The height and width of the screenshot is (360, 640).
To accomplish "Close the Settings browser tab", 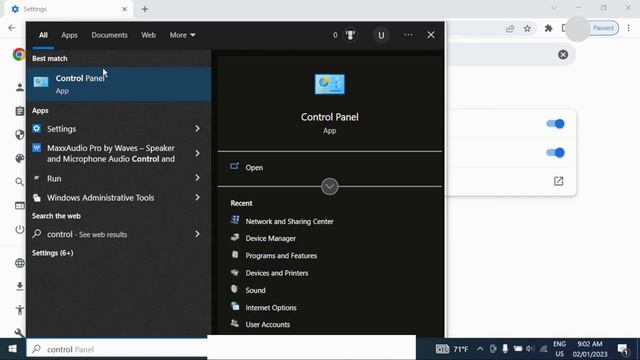I will coord(124,9).
